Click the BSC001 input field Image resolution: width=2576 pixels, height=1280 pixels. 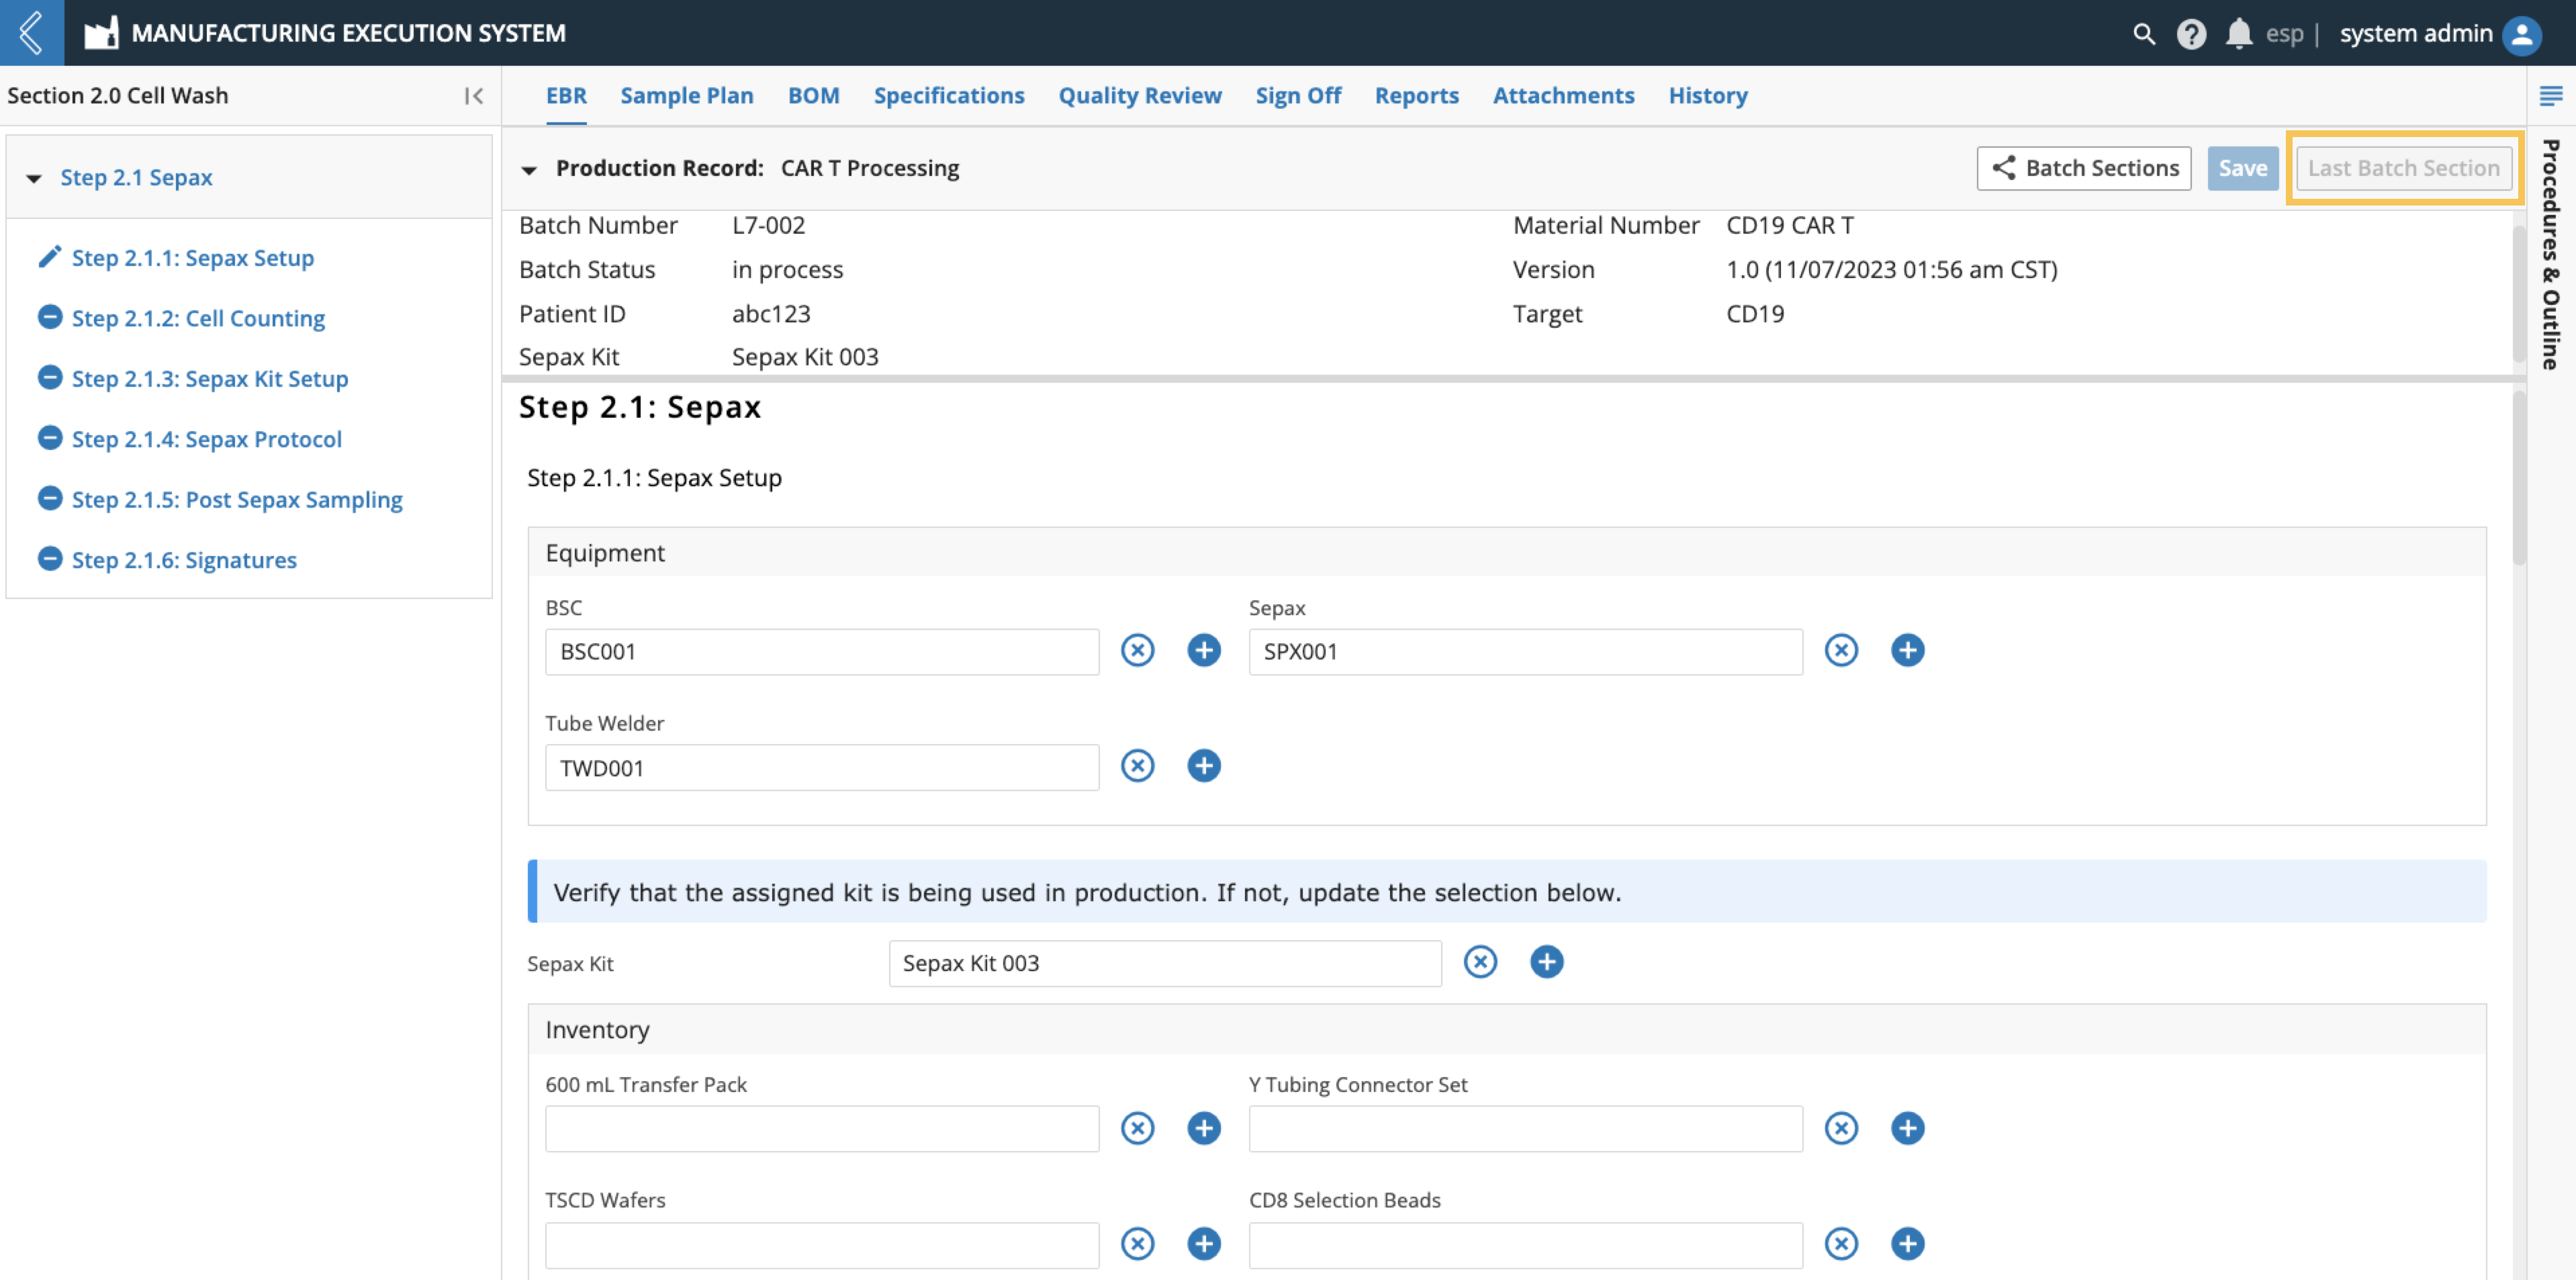coord(822,652)
